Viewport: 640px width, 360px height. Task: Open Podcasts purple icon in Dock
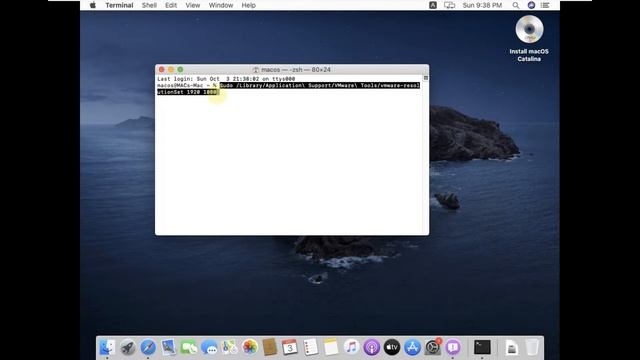pyautogui.click(x=371, y=348)
